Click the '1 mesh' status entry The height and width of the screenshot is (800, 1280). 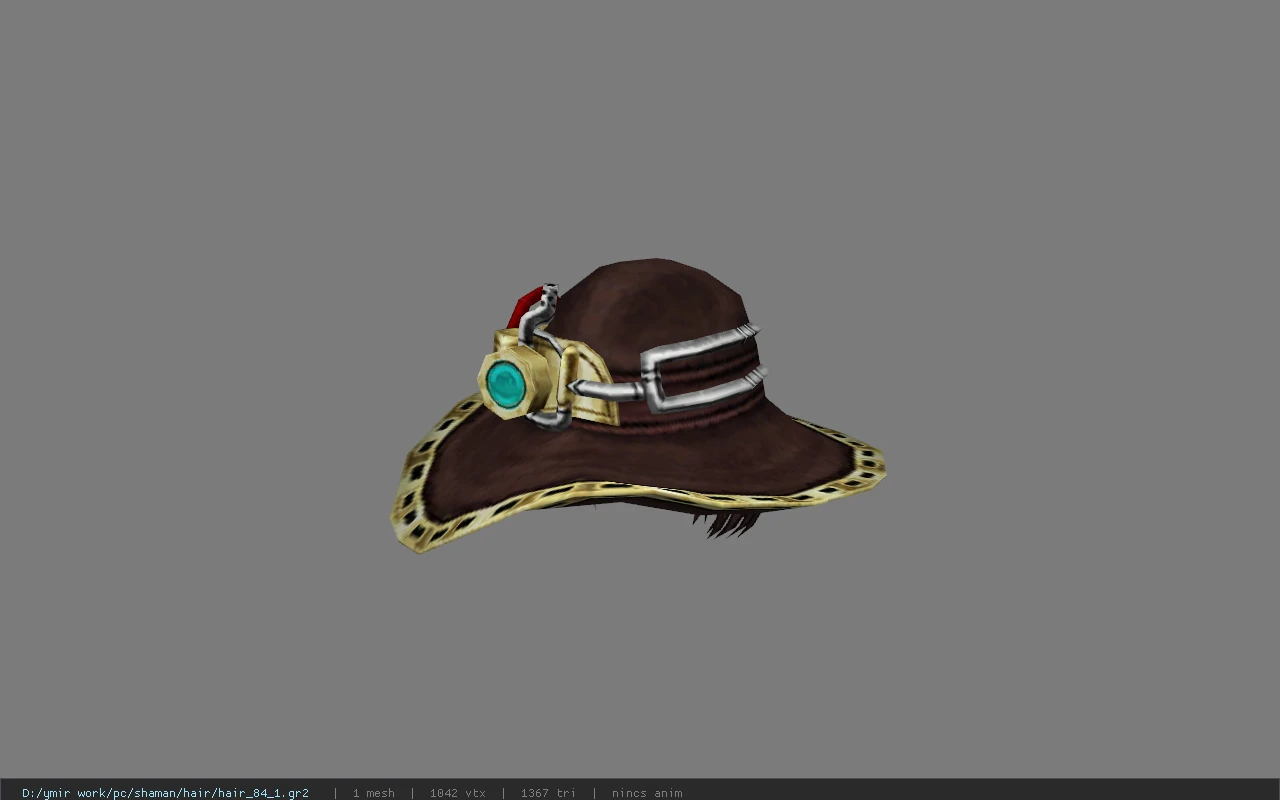coord(373,793)
